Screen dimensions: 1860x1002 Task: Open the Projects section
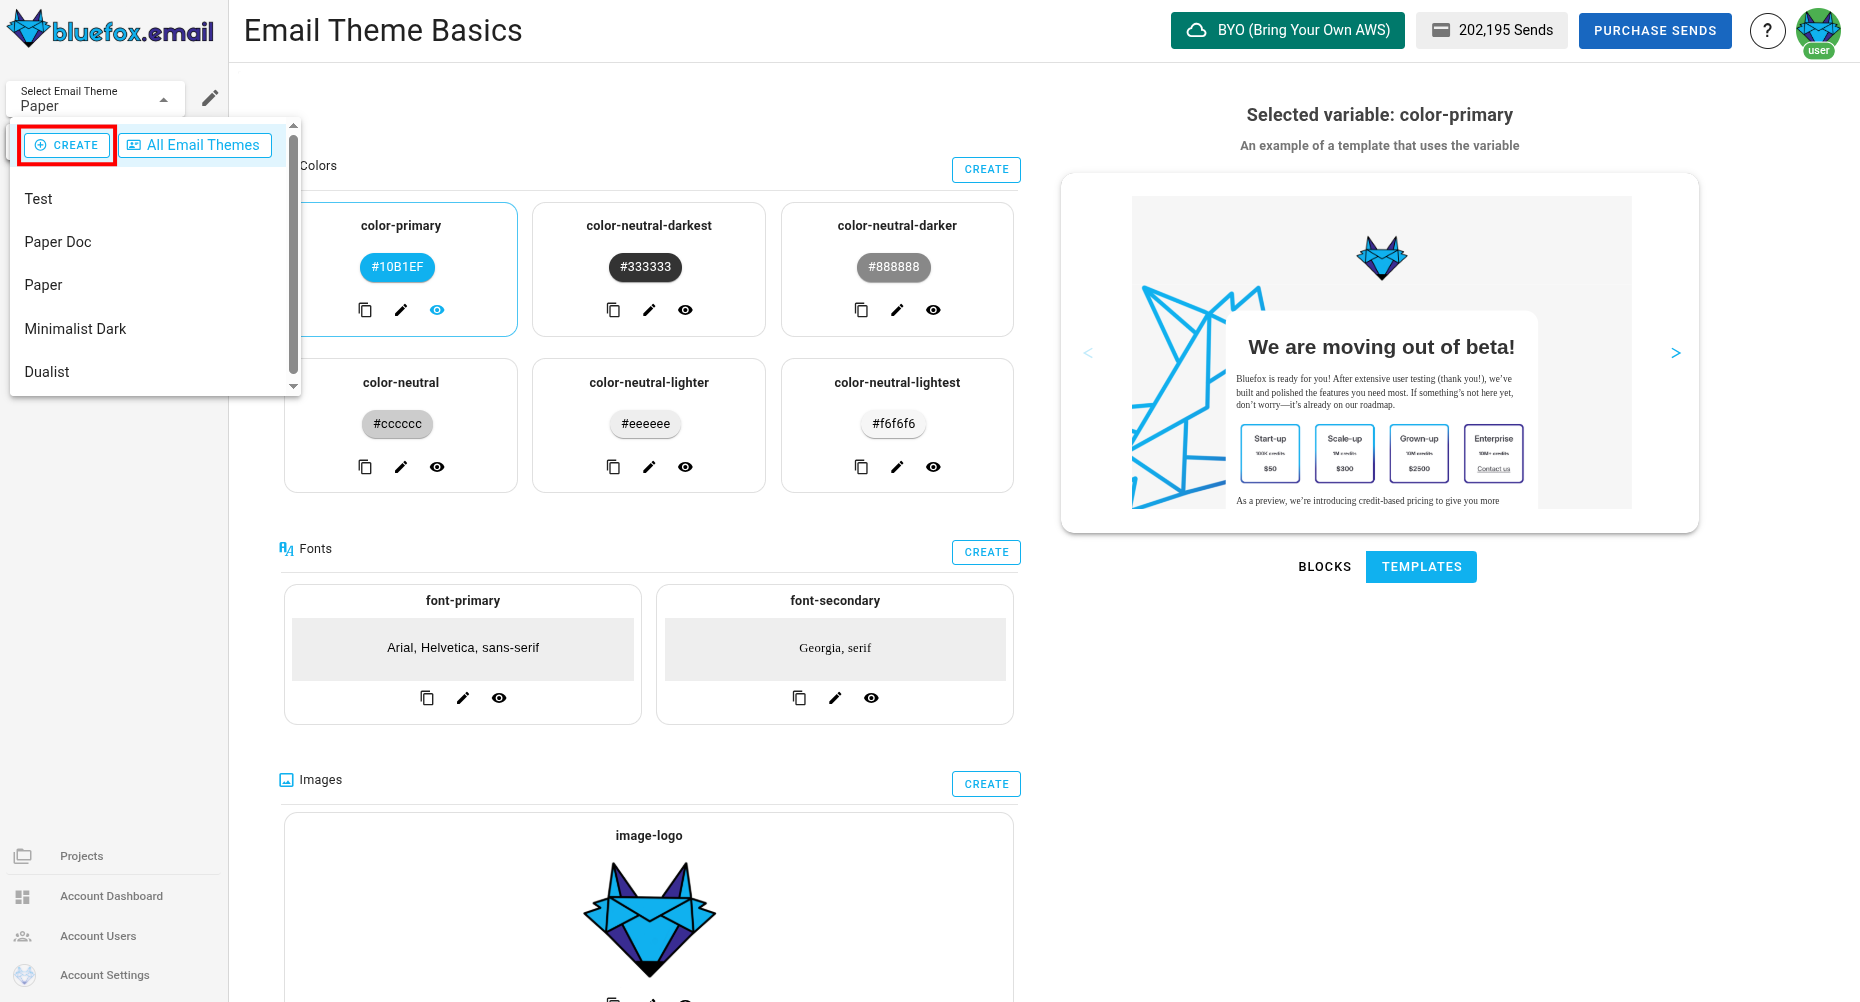(81, 856)
